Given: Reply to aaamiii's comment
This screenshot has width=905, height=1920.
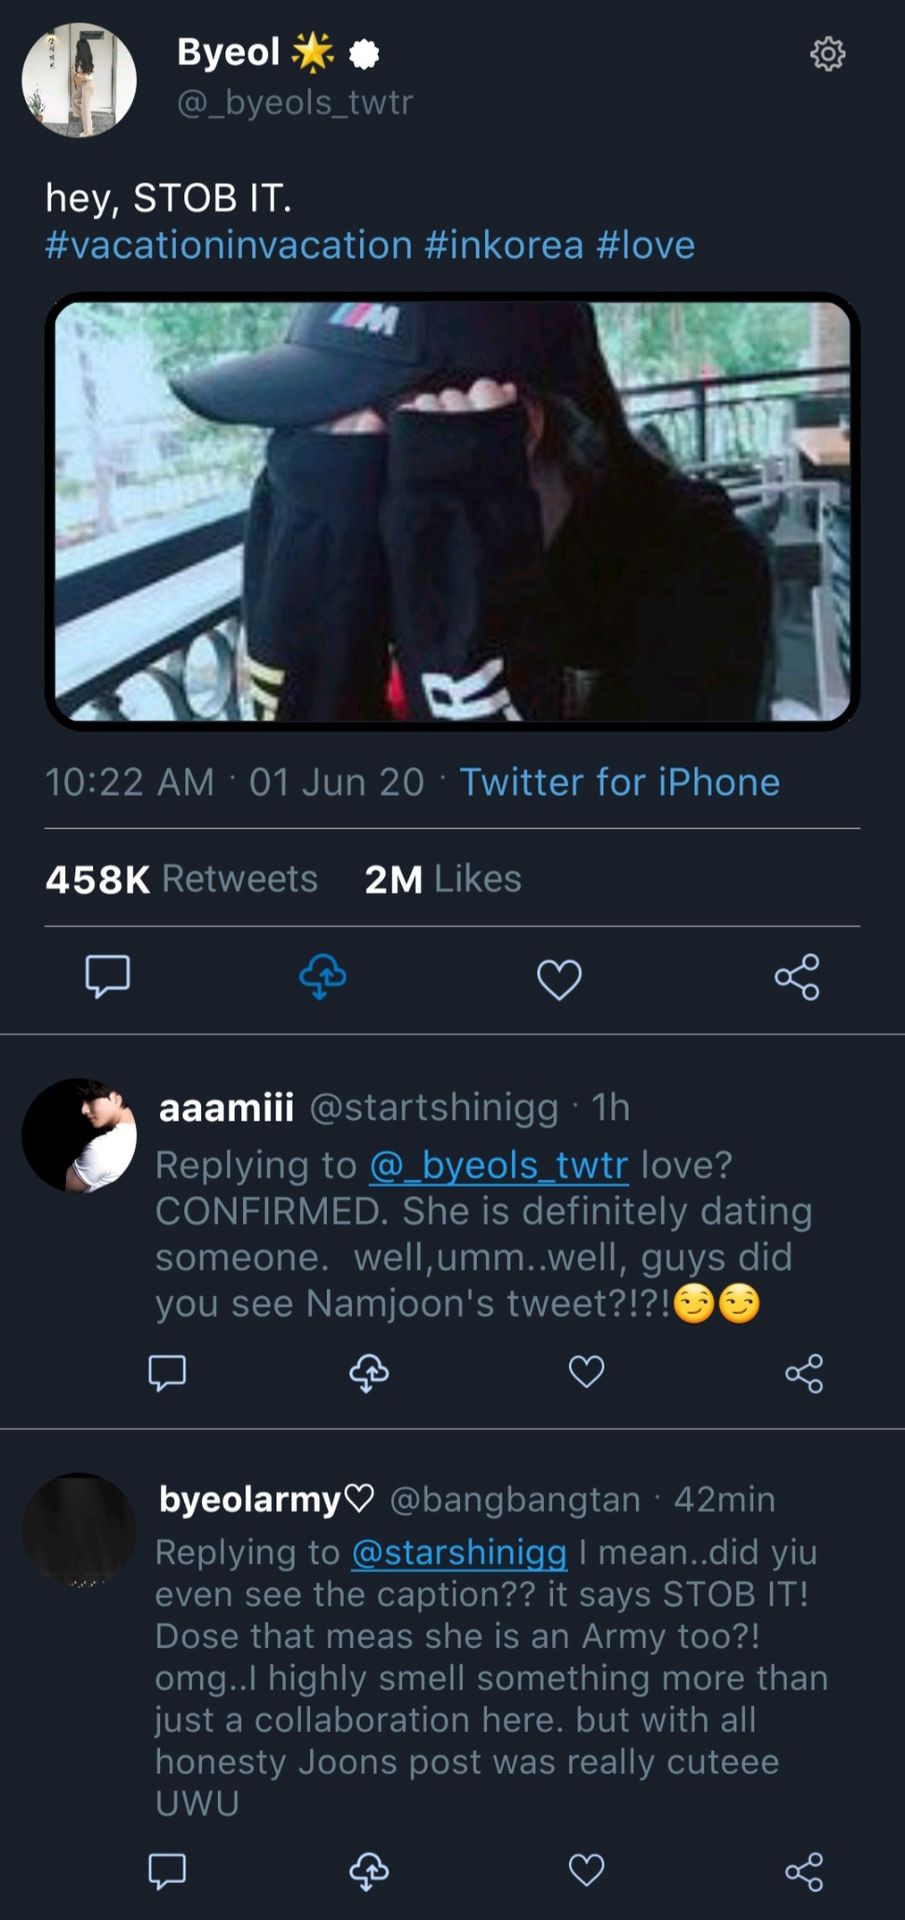Looking at the screenshot, I should (x=167, y=1372).
